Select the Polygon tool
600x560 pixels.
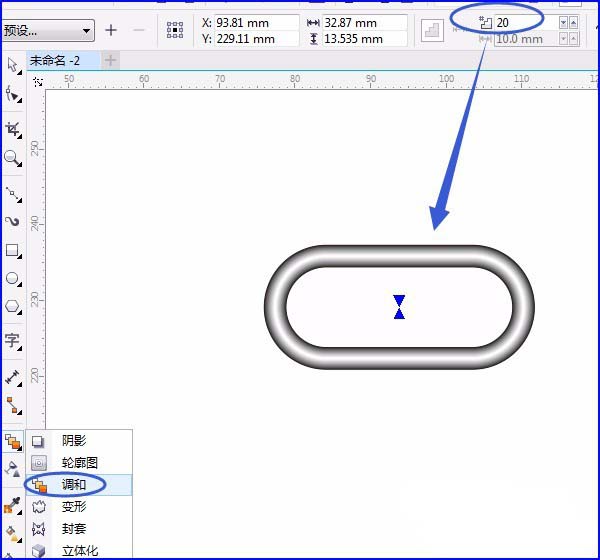[13, 307]
